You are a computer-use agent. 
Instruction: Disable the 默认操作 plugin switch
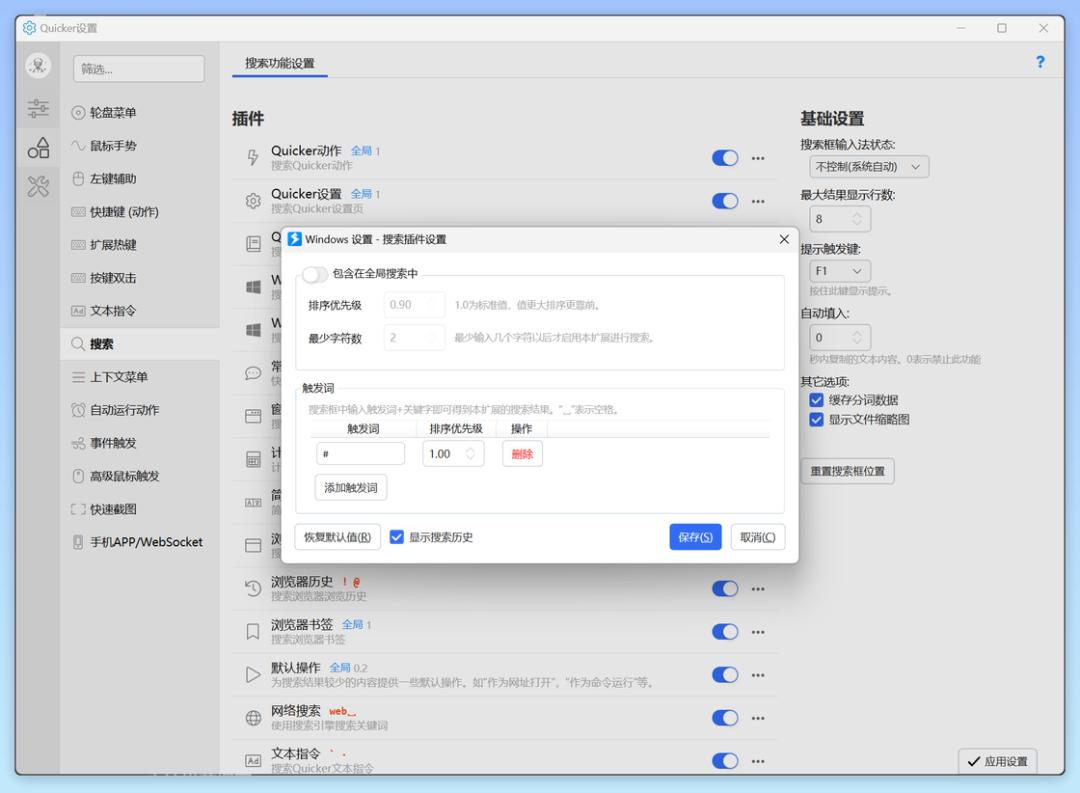pos(725,675)
